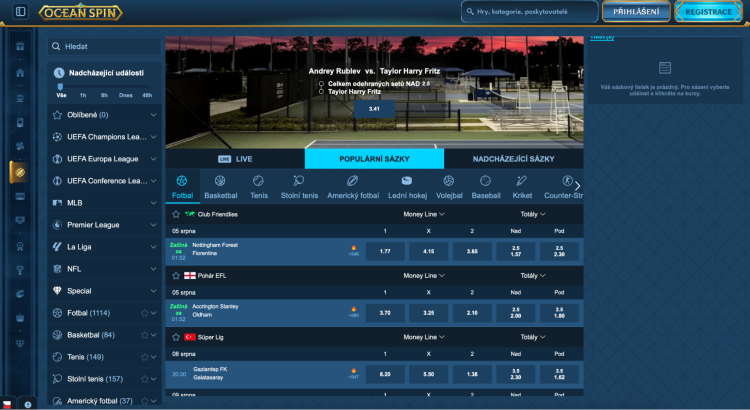Open the trophy icon in left rail
Image resolution: width=750 pixels, height=410 pixels.
[x=20, y=270]
